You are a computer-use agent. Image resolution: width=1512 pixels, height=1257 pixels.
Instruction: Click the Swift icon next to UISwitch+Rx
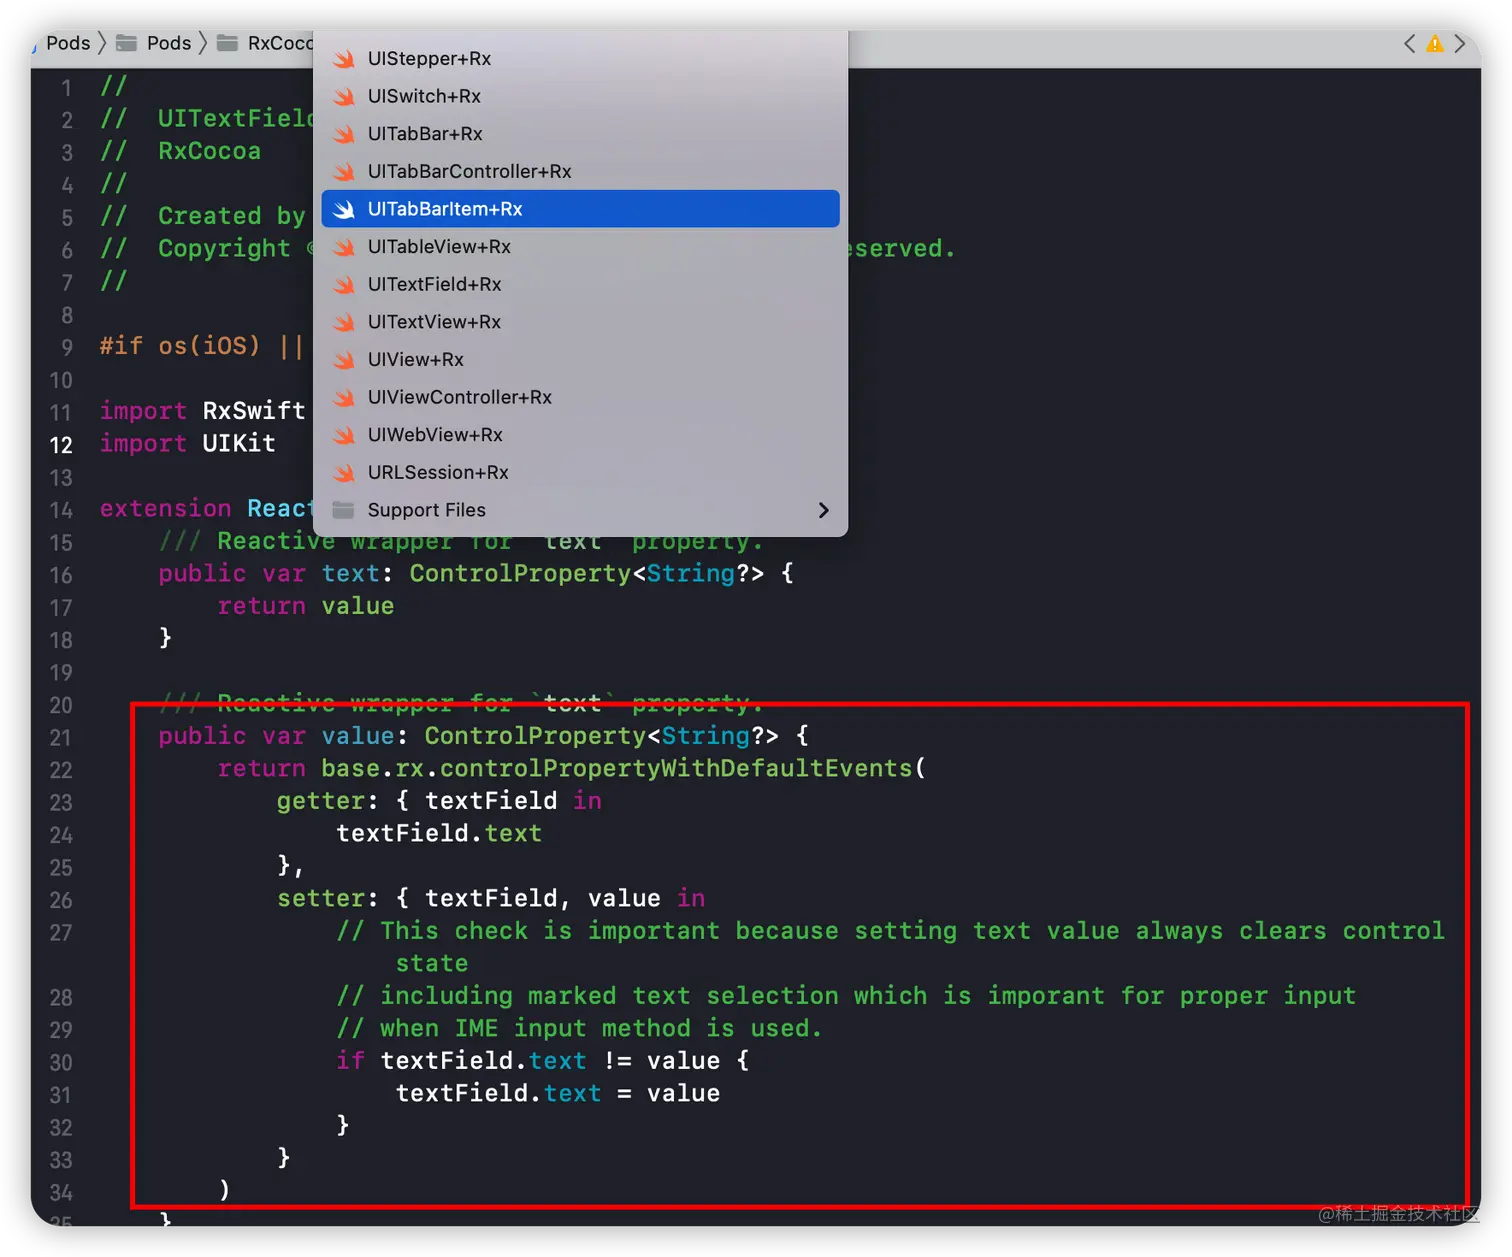[x=344, y=96]
